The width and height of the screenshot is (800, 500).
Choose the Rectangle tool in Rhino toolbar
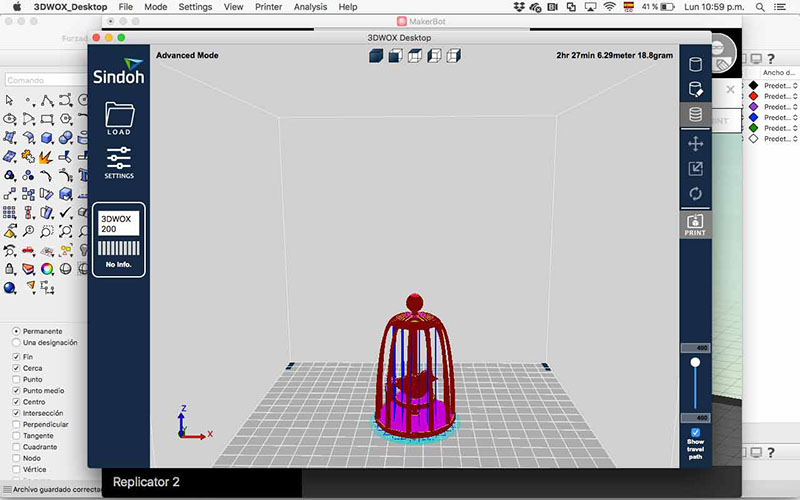point(47,119)
